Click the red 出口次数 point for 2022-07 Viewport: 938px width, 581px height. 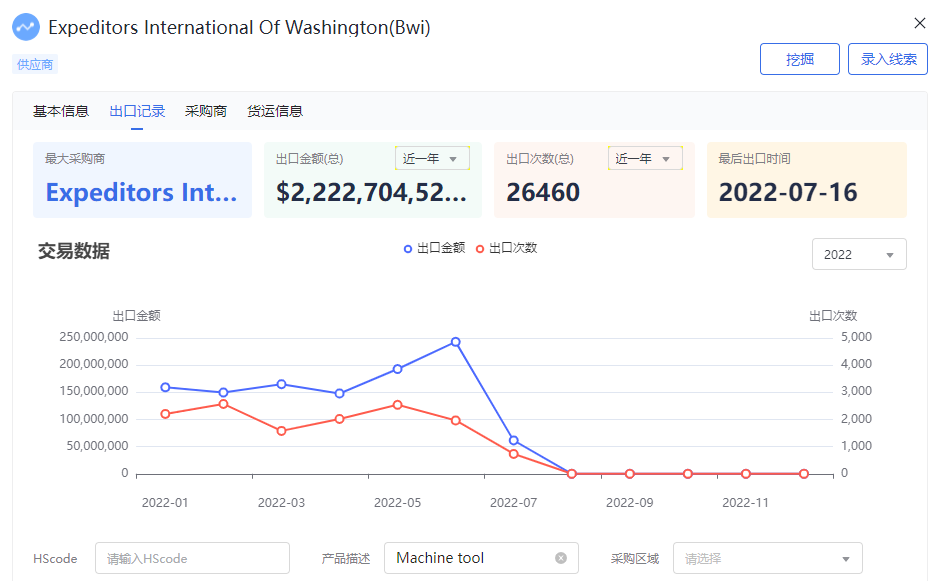pos(514,454)
